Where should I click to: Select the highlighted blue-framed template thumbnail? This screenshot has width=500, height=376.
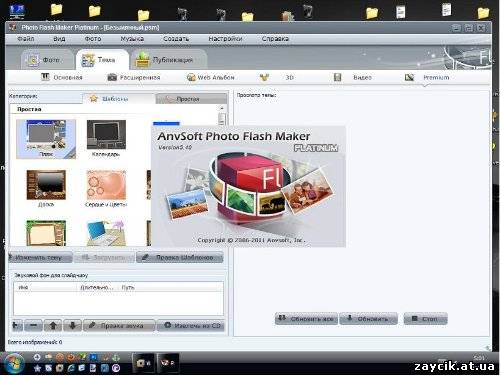(46, 139)
